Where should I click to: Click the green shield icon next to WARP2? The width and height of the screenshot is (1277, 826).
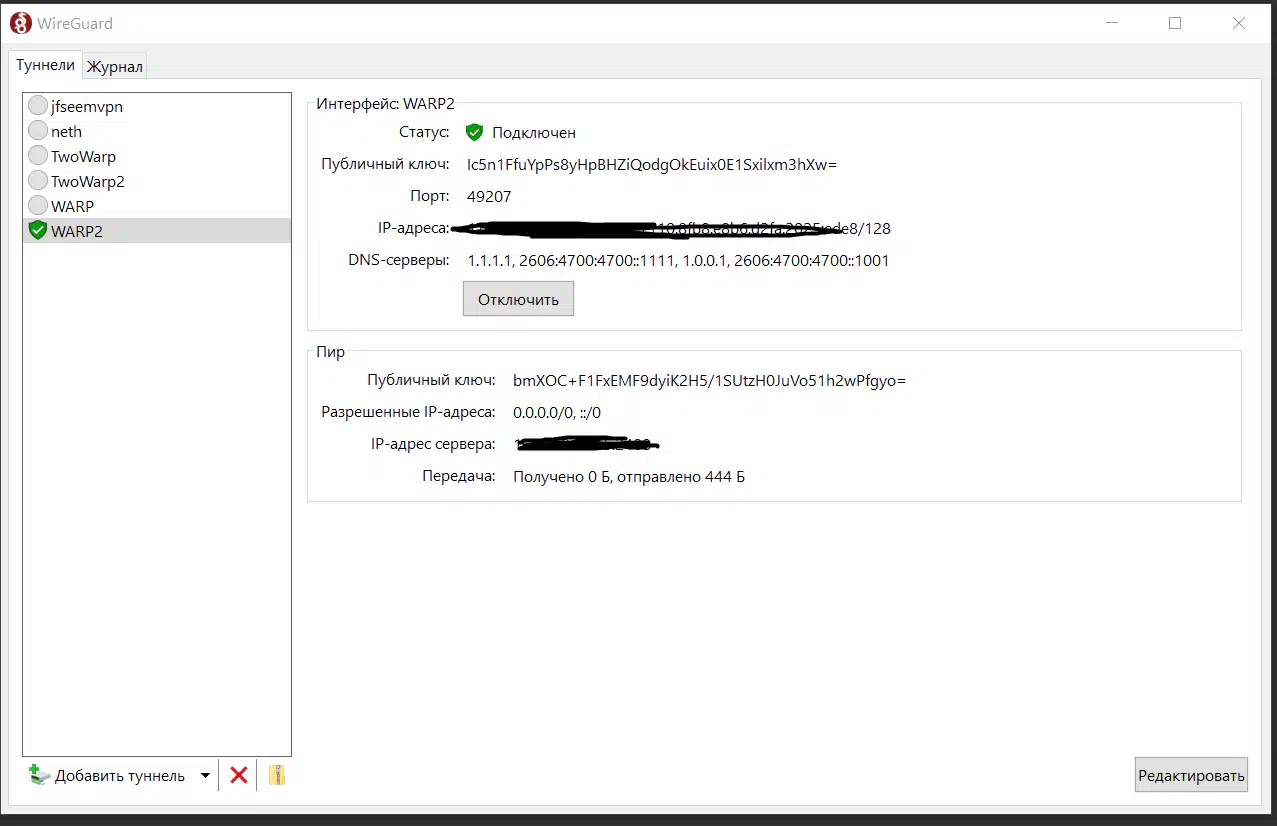[x=38, y=231]
